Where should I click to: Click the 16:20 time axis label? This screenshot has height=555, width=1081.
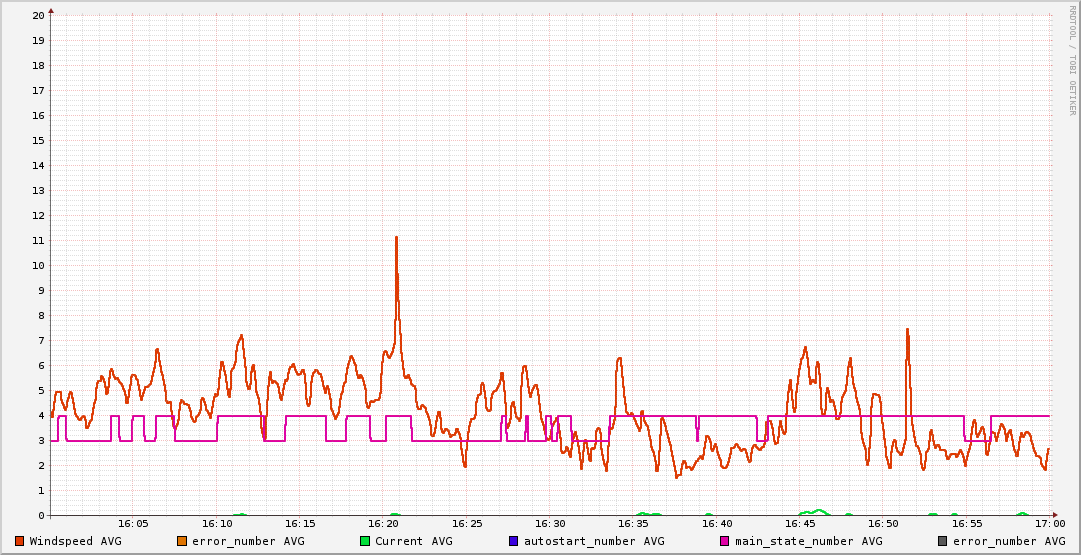384,523
